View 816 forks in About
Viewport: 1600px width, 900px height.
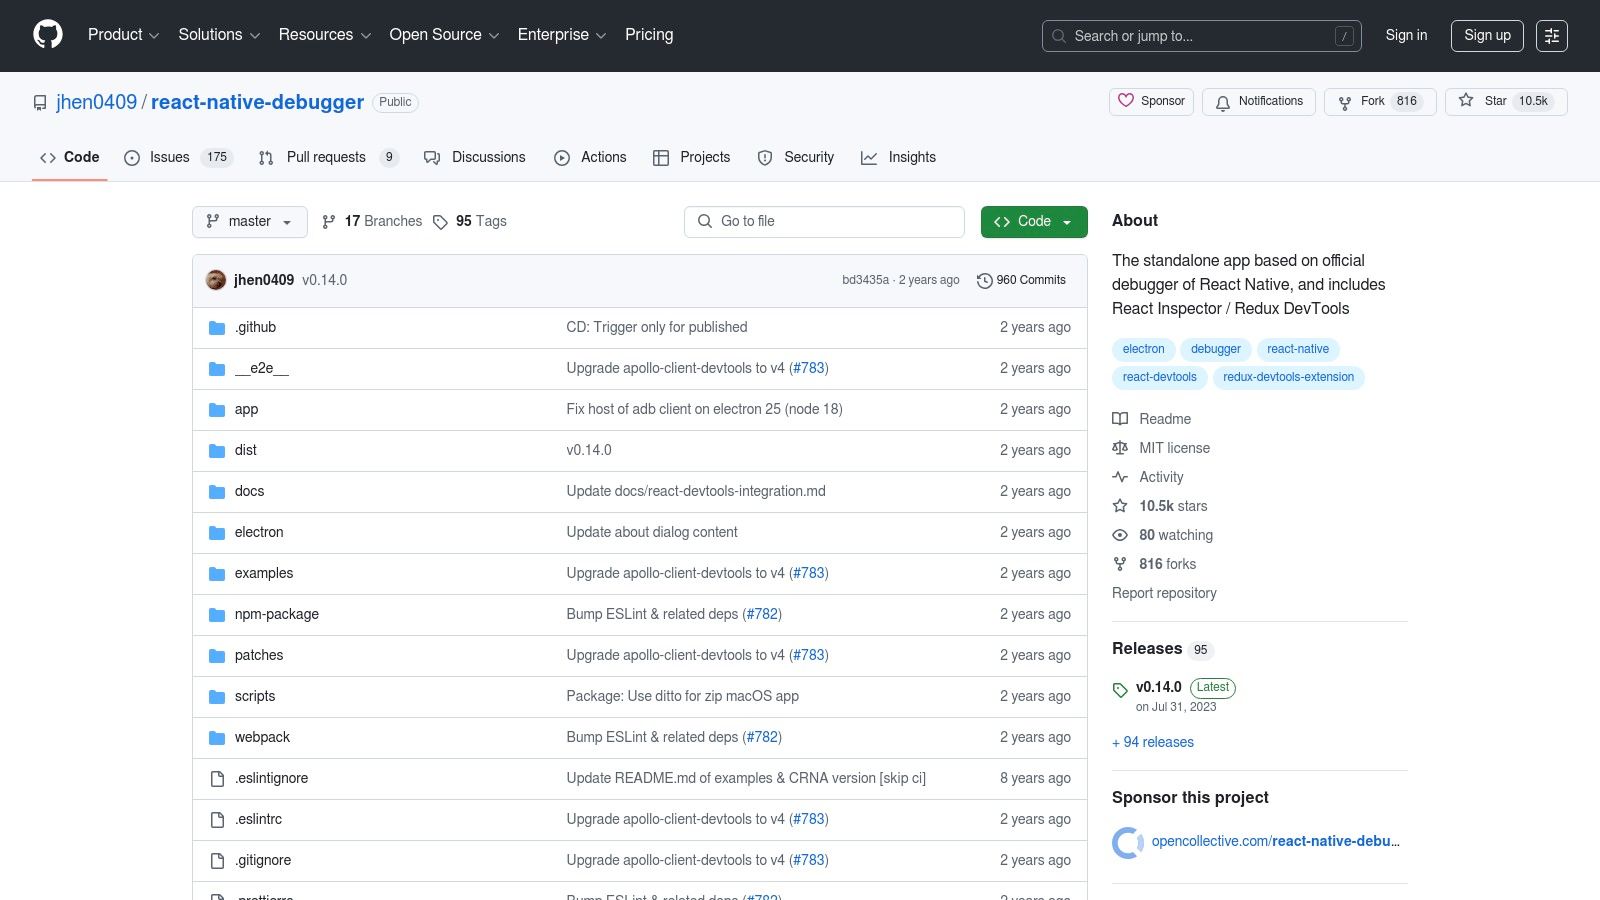pyautogui.click(x=1154, y=564)
